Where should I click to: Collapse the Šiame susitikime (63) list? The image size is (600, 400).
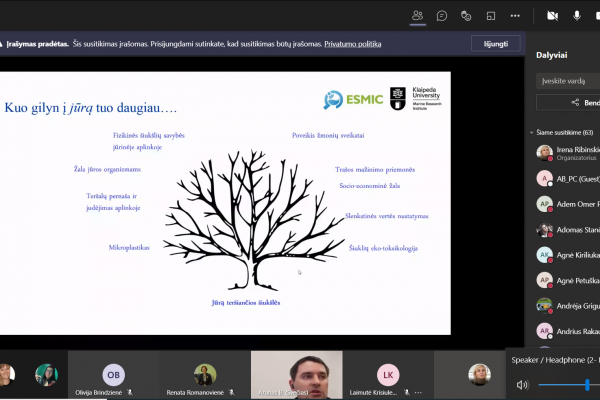tap(532, 132)
